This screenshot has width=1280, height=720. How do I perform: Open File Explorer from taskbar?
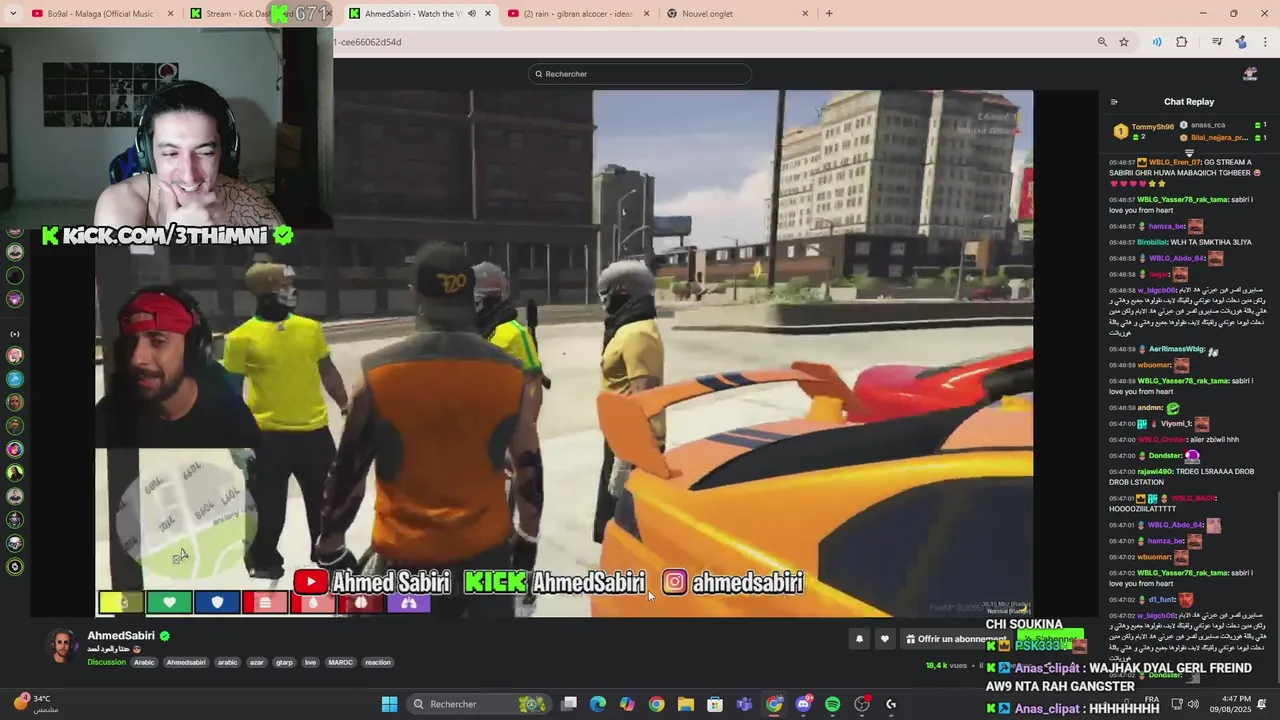(686, 704)
